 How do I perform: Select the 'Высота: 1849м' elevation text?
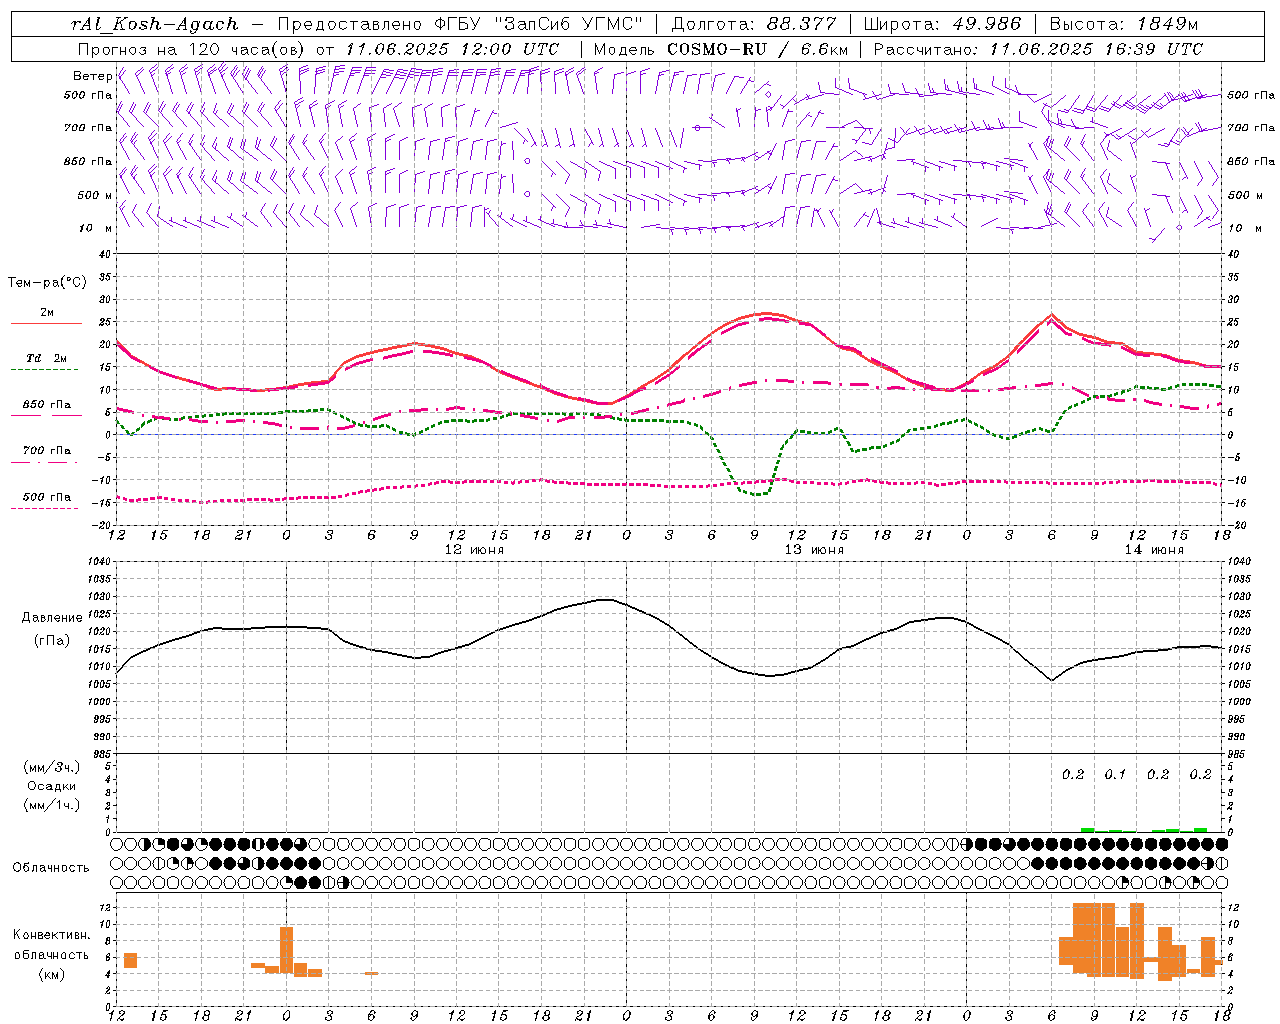point(1123,24)
